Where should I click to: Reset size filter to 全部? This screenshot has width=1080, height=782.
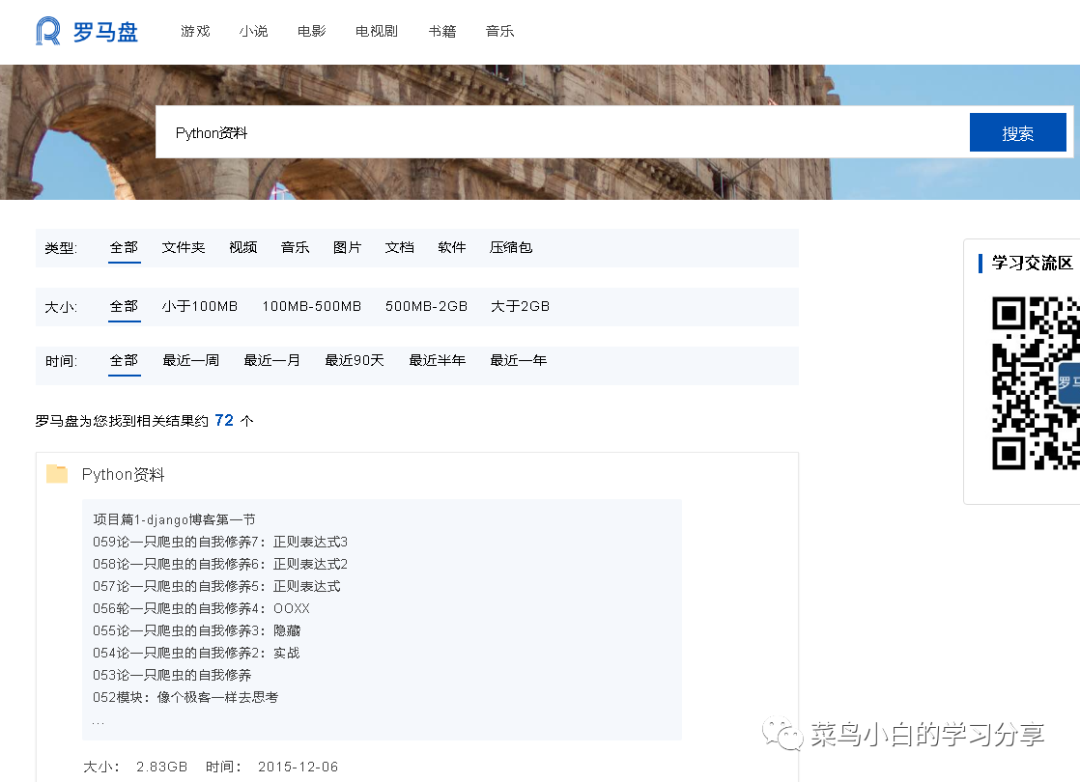tap(124, 306)
